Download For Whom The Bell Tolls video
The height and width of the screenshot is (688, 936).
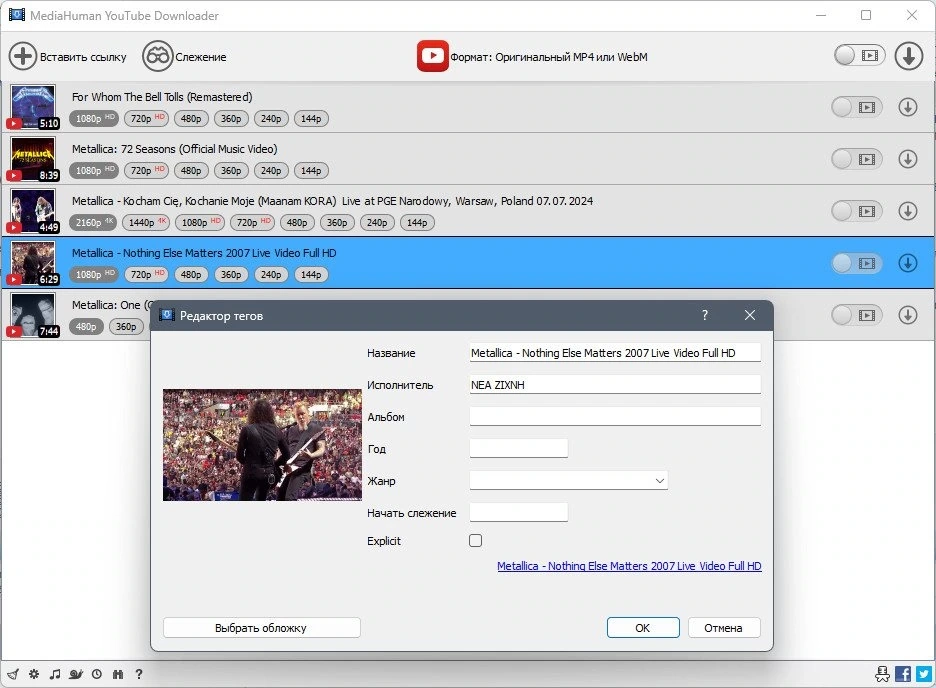[x=907, y=107]
